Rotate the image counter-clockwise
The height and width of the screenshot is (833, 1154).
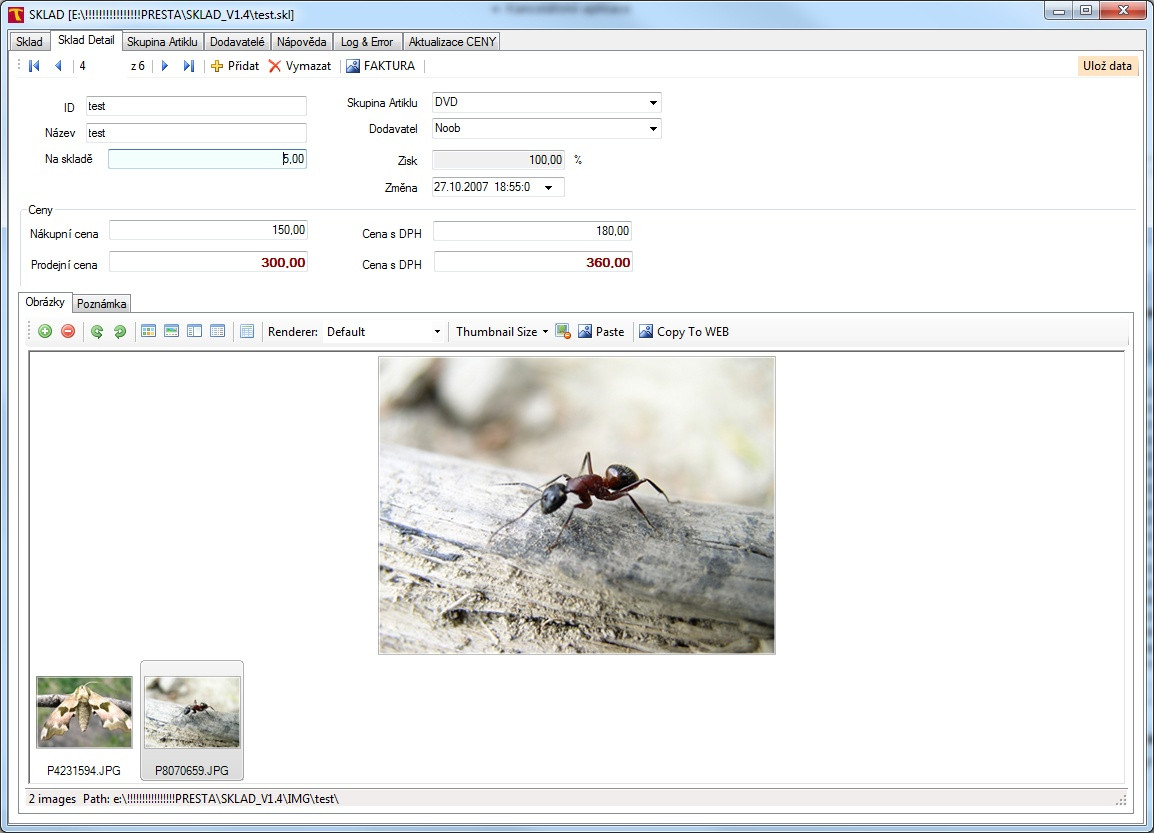pyautogui.click(x=96, y=332)
